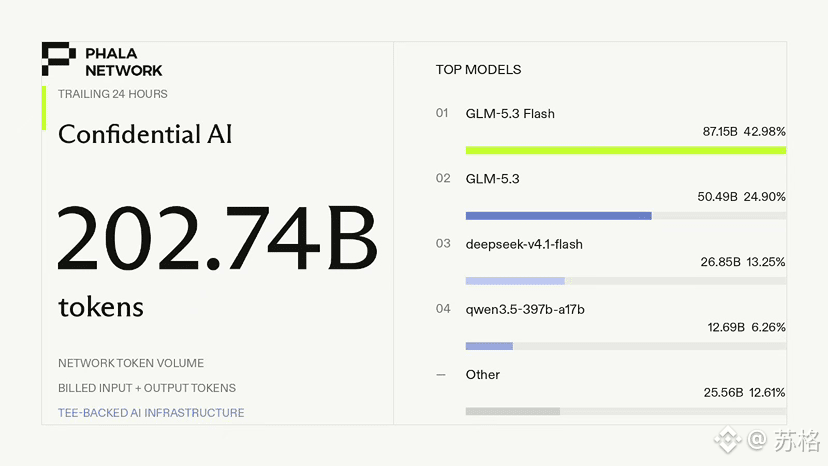
Task: Click the Binance watermark diamond icon
Action: click(x=728, y=439)
